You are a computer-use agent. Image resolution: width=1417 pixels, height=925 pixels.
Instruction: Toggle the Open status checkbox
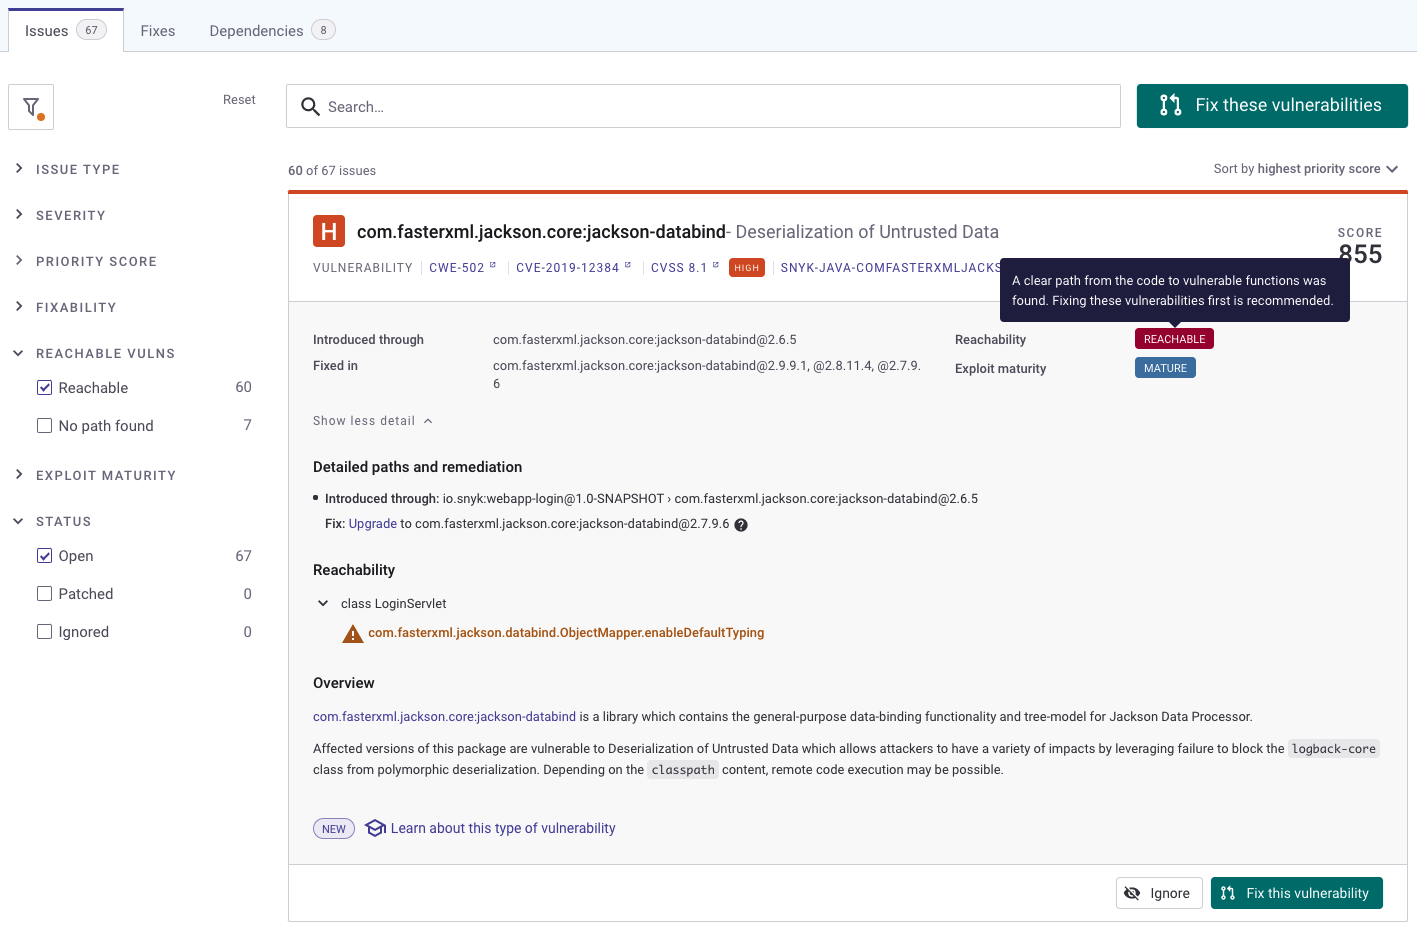[44, 556]
